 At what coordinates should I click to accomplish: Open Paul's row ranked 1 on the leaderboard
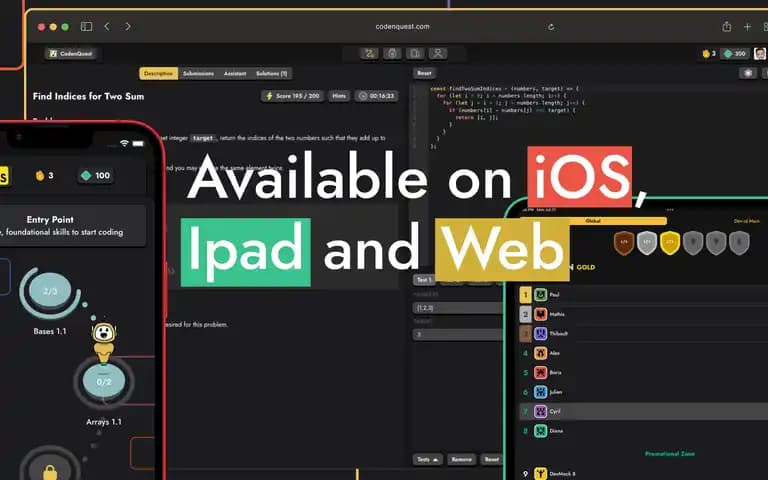coord(644,295)
